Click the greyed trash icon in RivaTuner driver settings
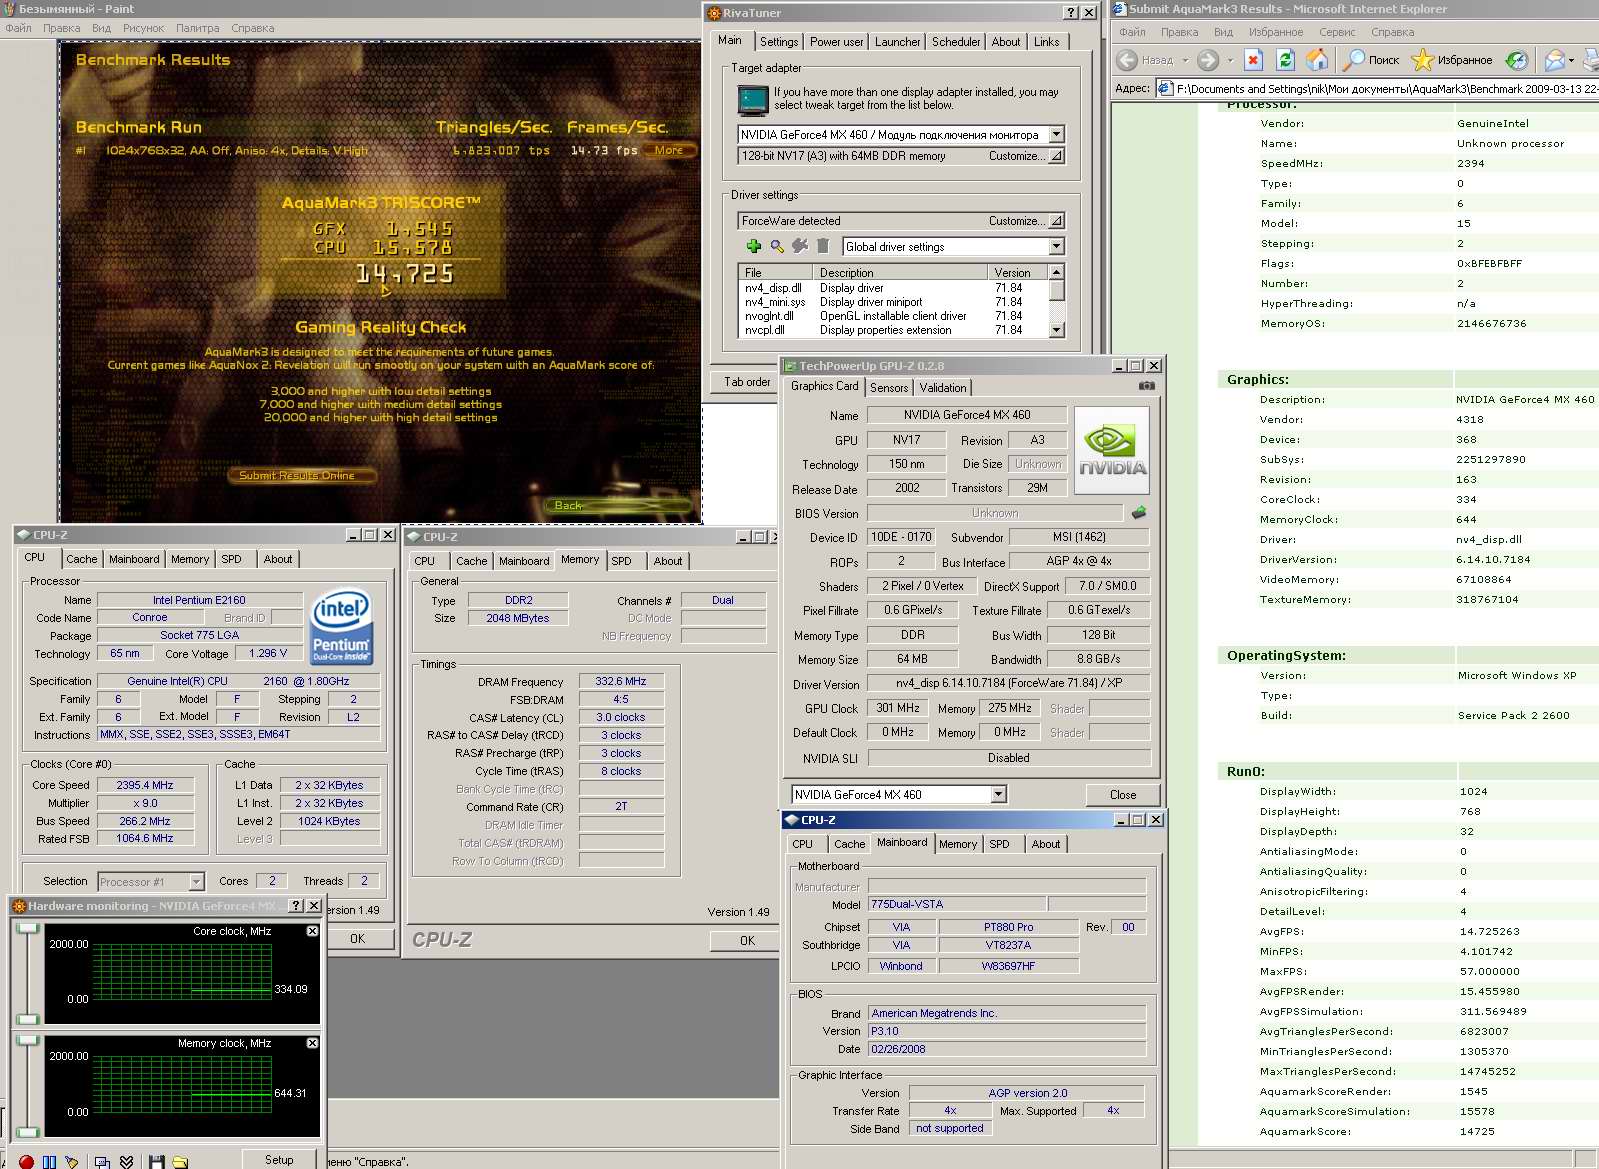This screenshot has height=1169, width=1599. (x=823, y=246)
